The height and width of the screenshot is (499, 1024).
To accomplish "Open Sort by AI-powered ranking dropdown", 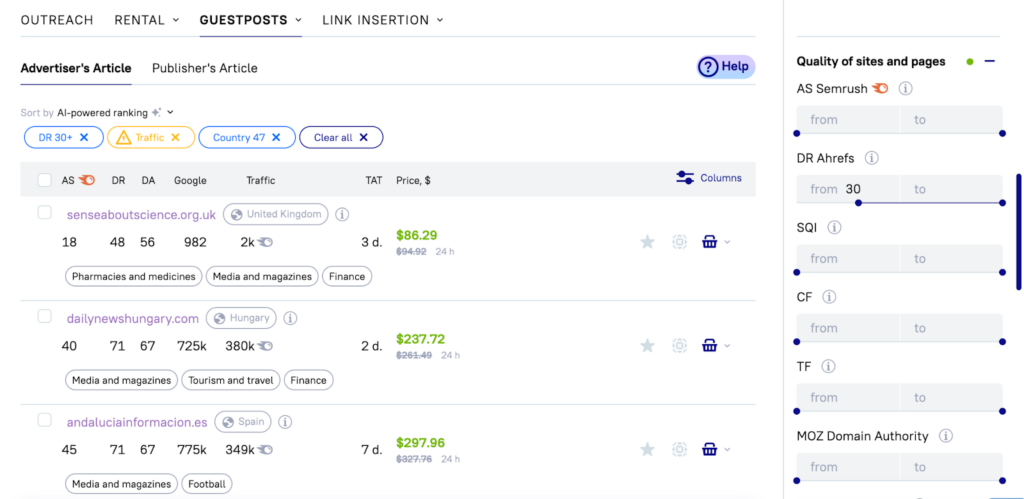I will 170,113.
